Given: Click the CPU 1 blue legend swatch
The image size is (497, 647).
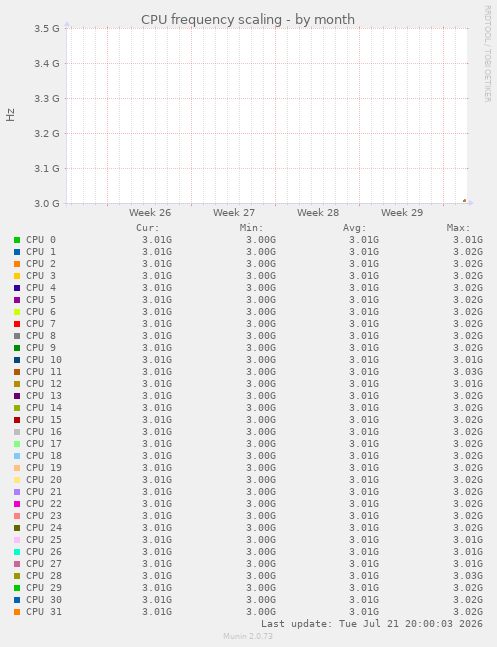Looking at the screenshot, I should pyautogui.click(x=17, y=252).
